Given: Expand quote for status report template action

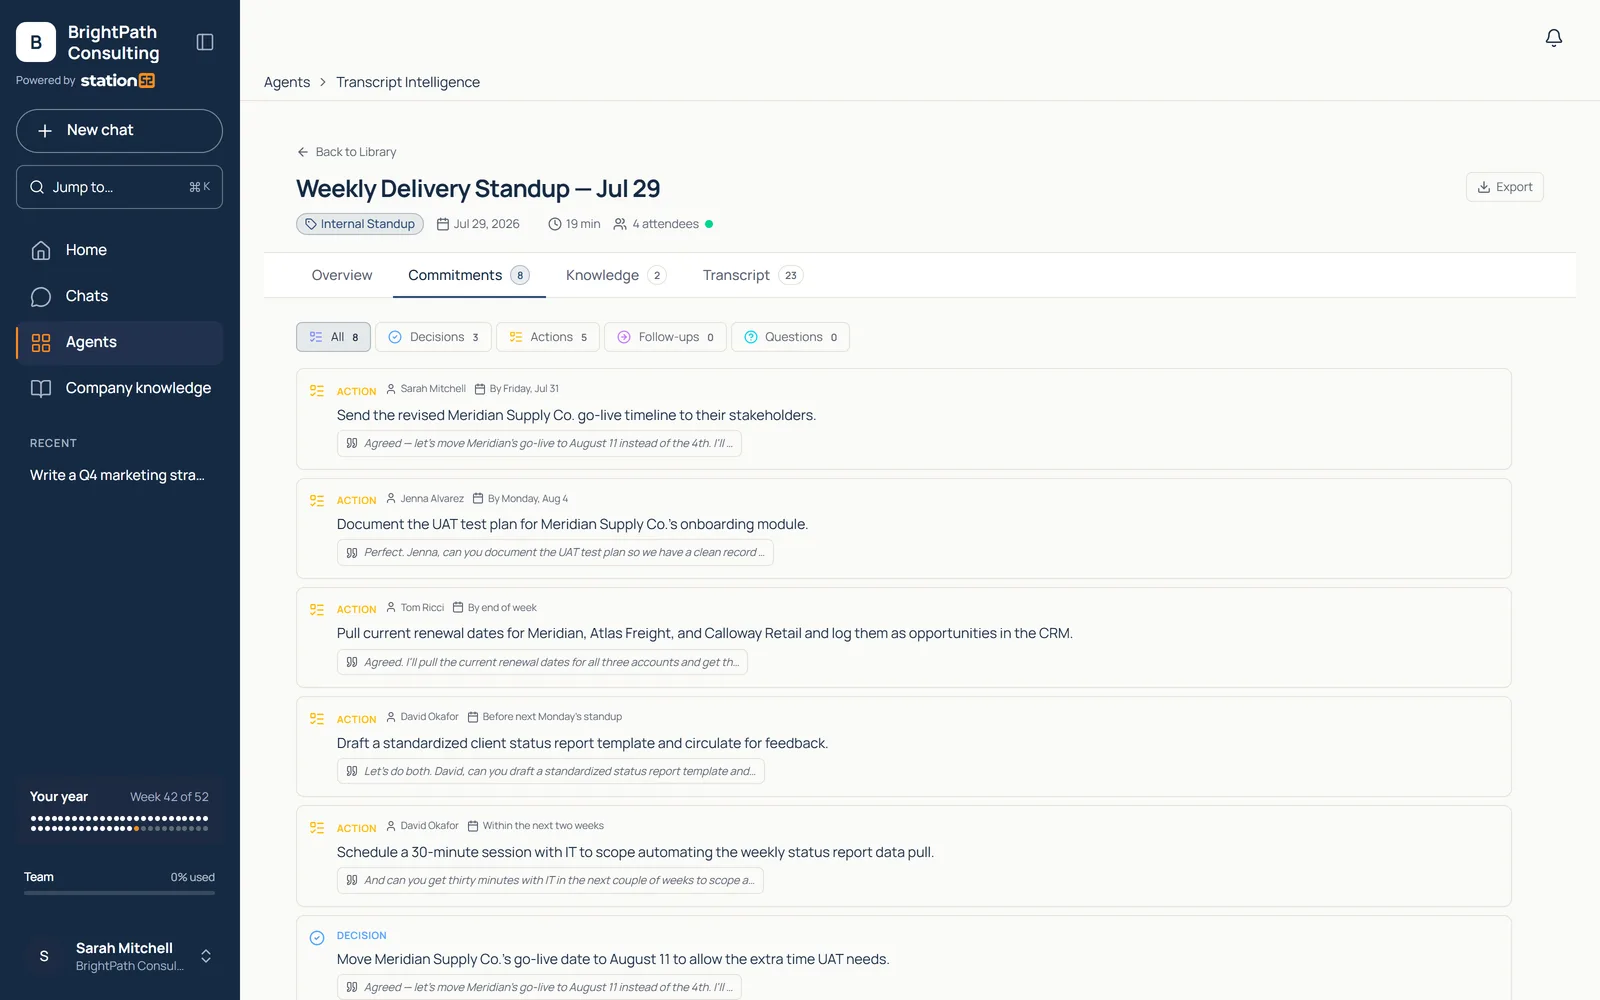Looking at the screenshot, I should (551, 771).
